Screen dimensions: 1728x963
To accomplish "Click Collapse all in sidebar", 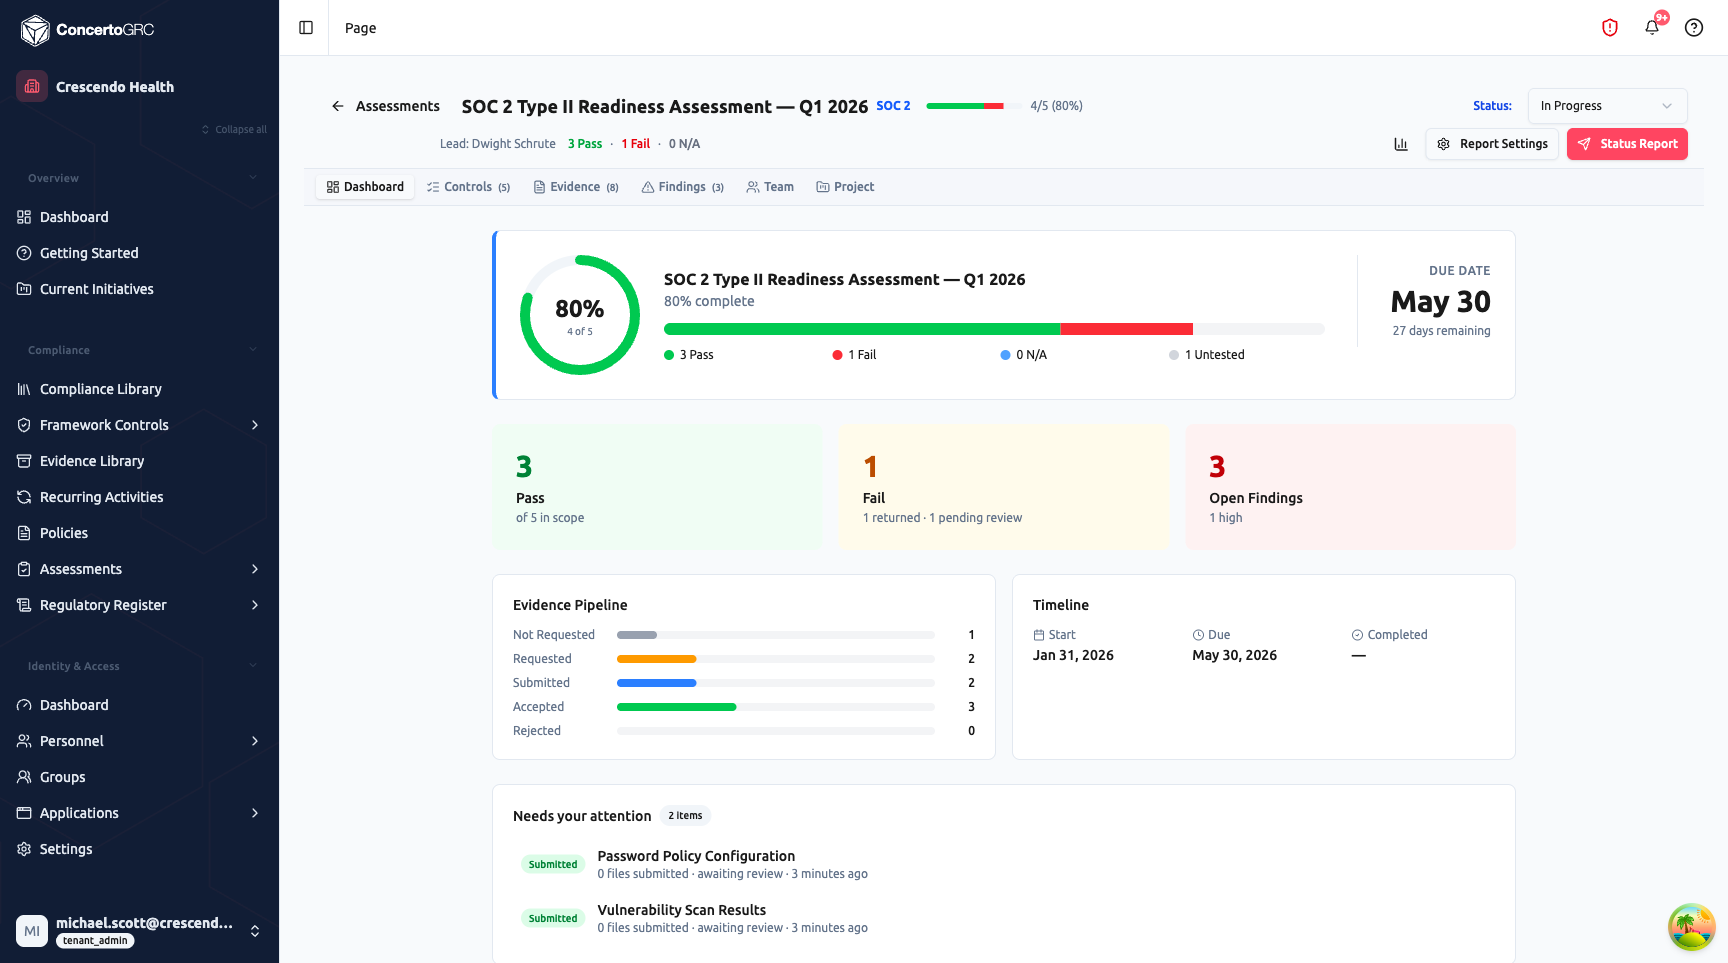I will point(234,130).
